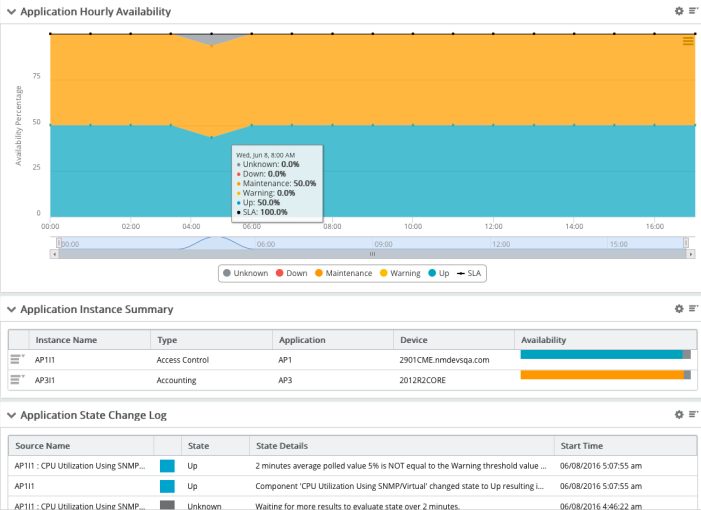The width and height of the screenshot is (701, 510).
Task: Open row menu icon for AP1I1 instance
Action: [x=17, y=359]
